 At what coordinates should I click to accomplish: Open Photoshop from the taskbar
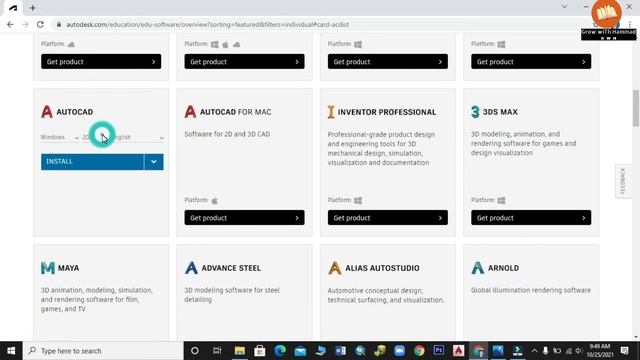439,350
